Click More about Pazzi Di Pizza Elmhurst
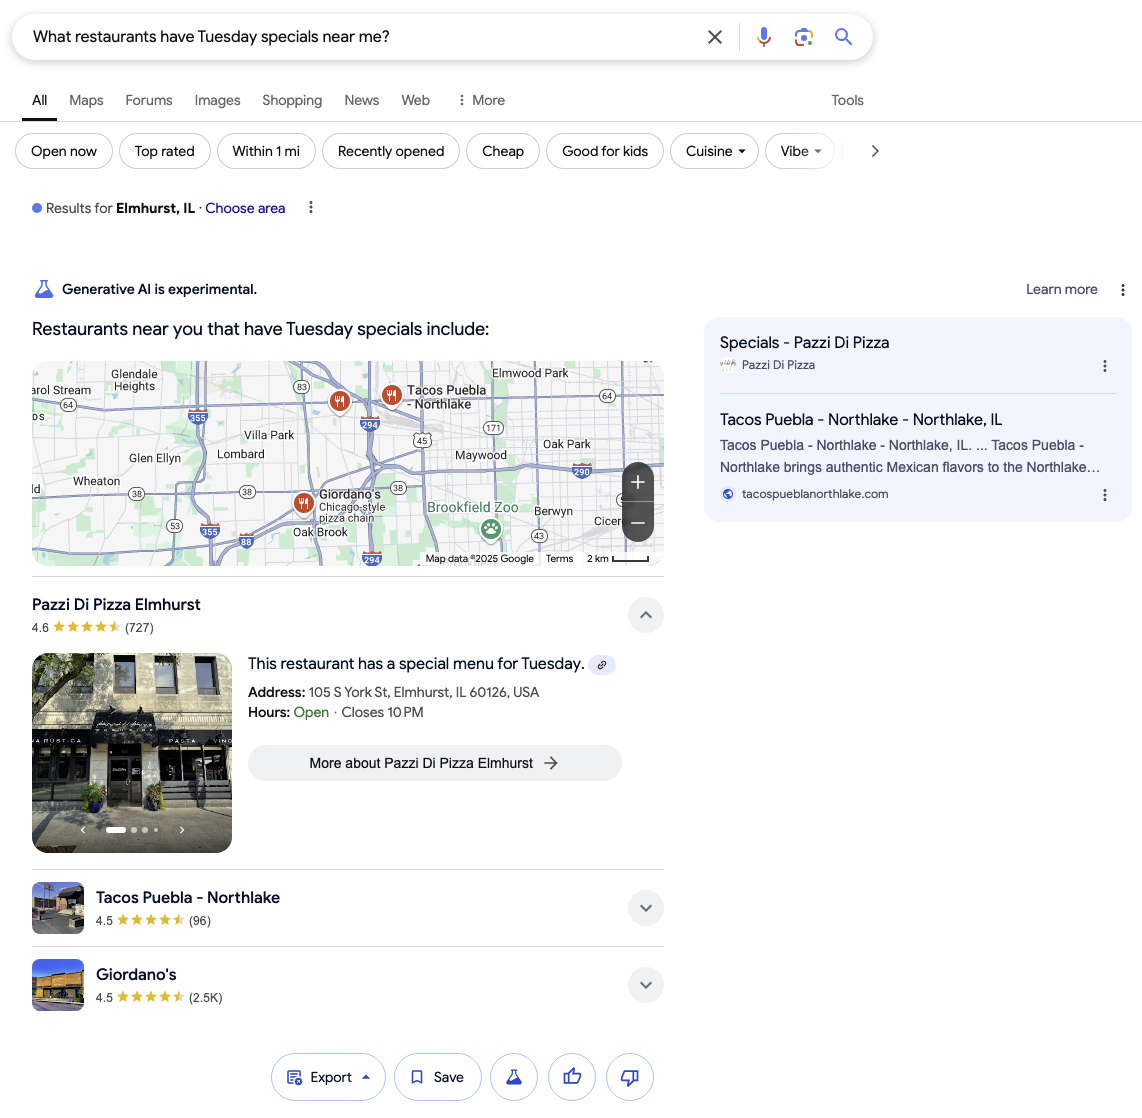Screen dimensions: 1142x1118 [x=434, y=762]
